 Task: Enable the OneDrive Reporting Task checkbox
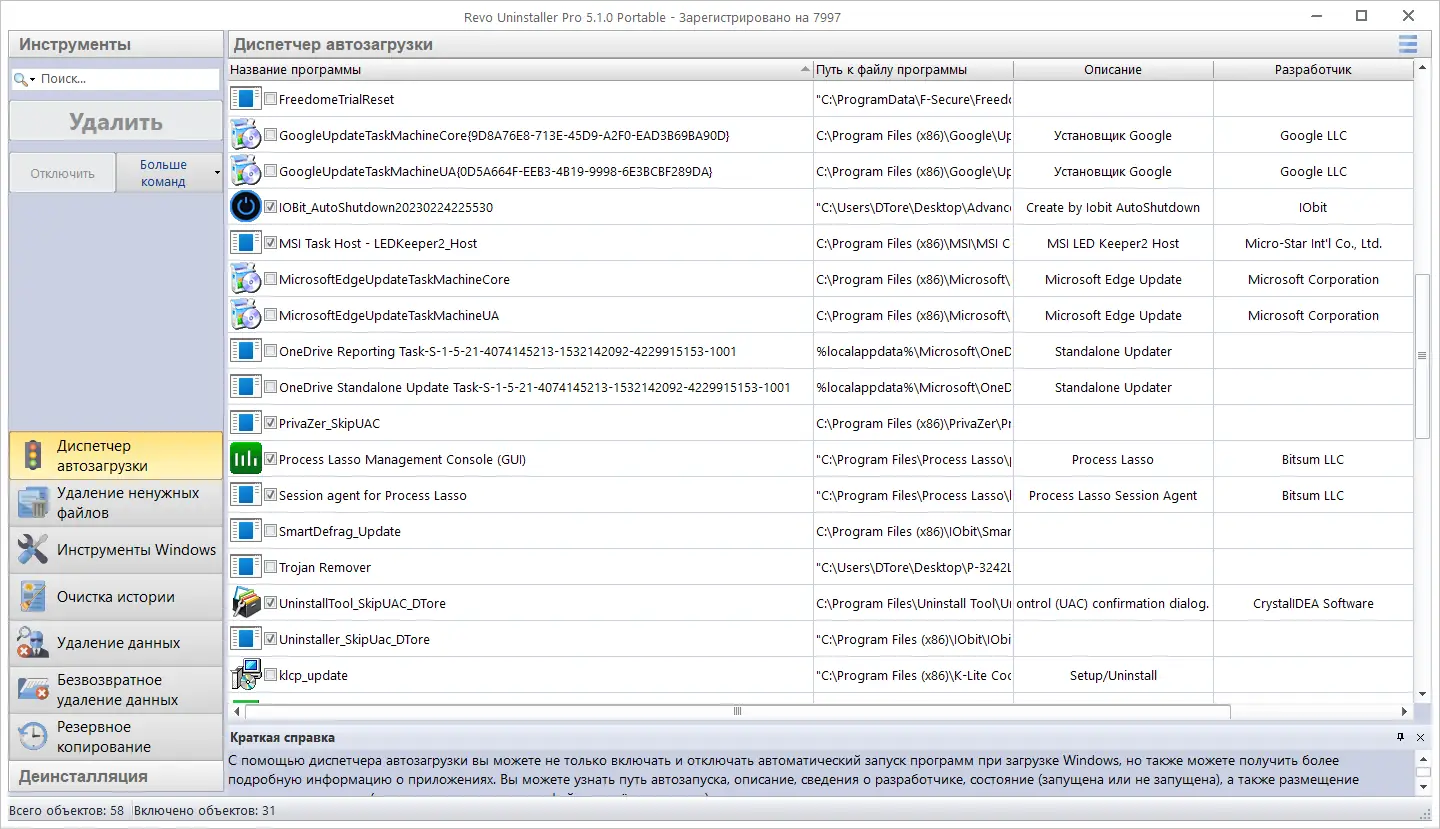click(270, 351)
